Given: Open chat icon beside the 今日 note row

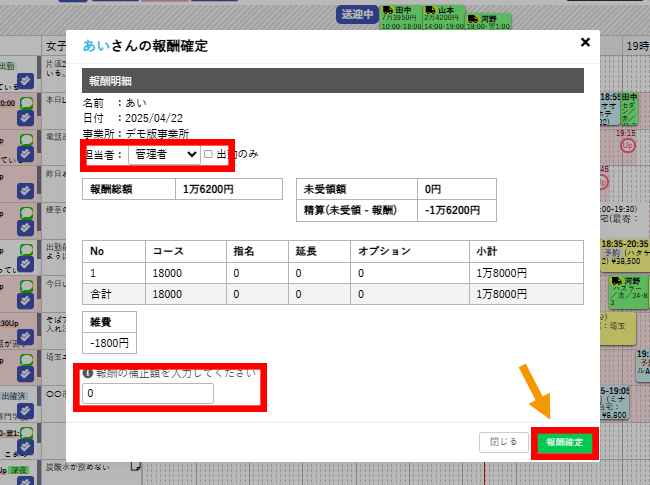Looking at the screenshot, I should pyautogui.click(x=27, y=286).
